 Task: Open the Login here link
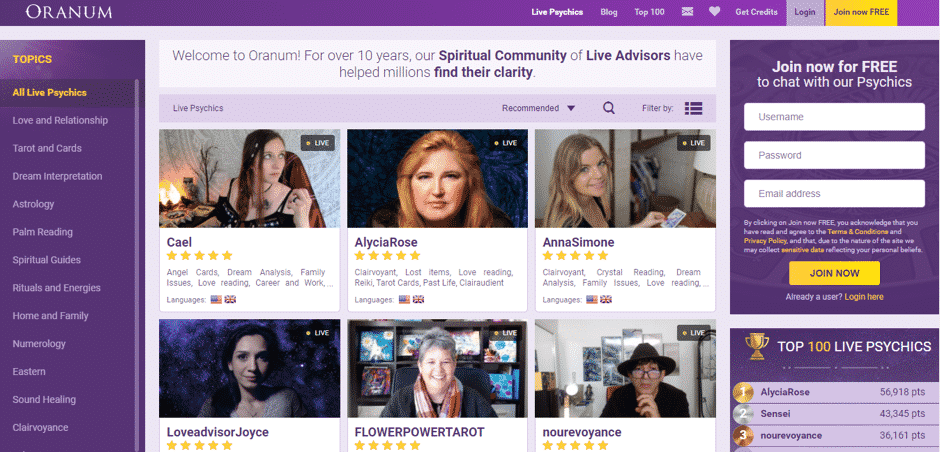pos(864,297)
